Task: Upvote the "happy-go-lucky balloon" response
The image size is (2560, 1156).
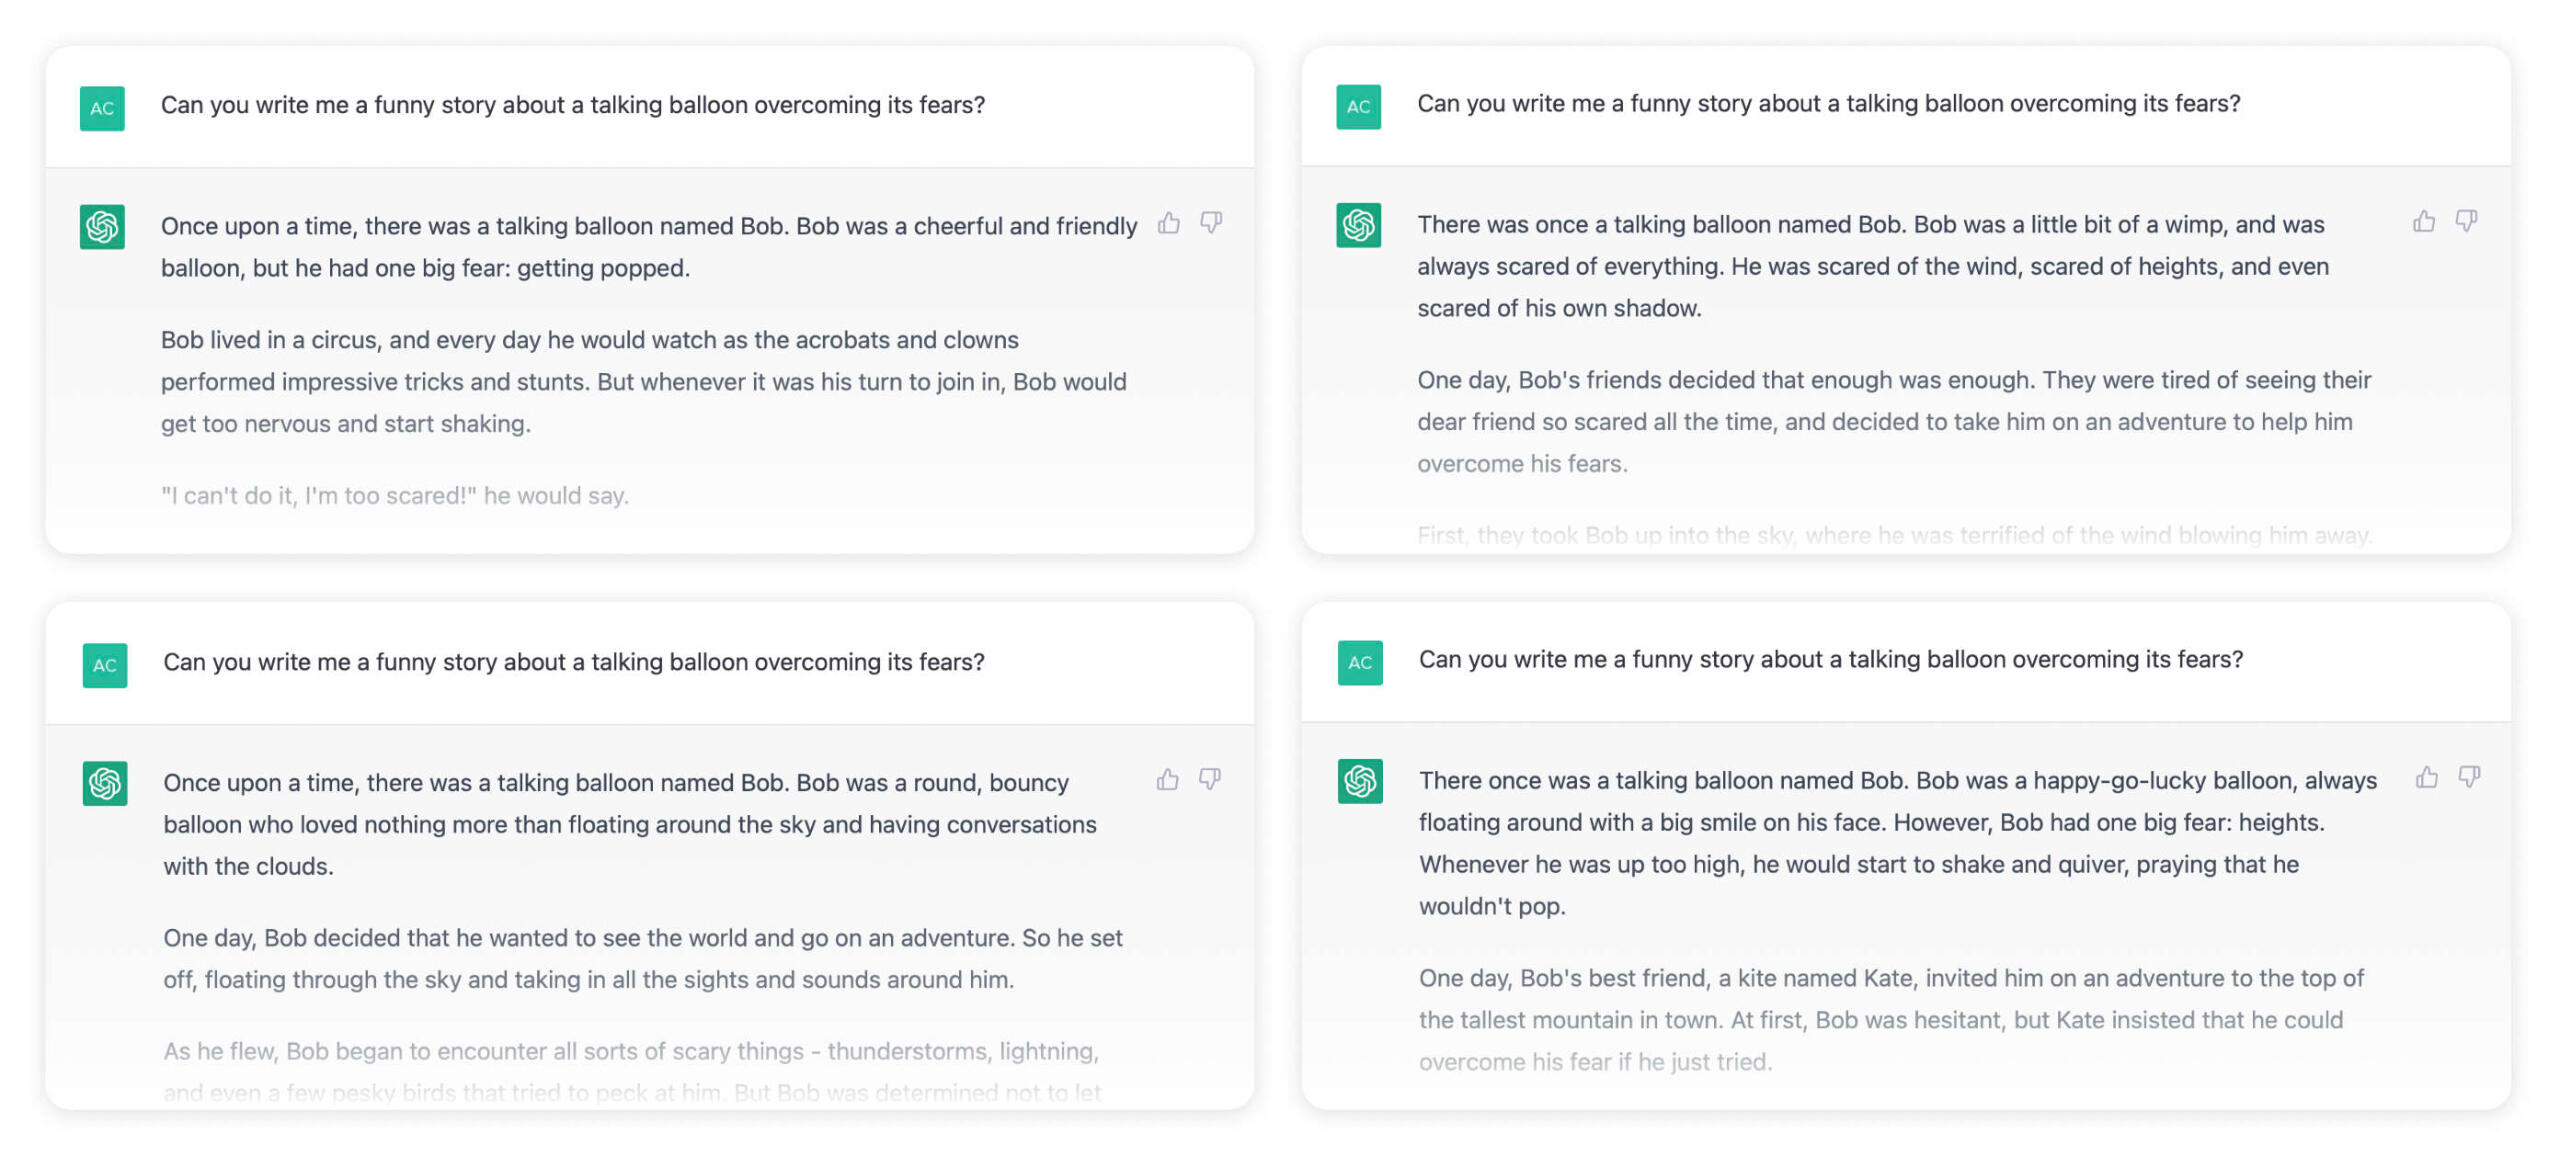Action: pos(2427,777)
